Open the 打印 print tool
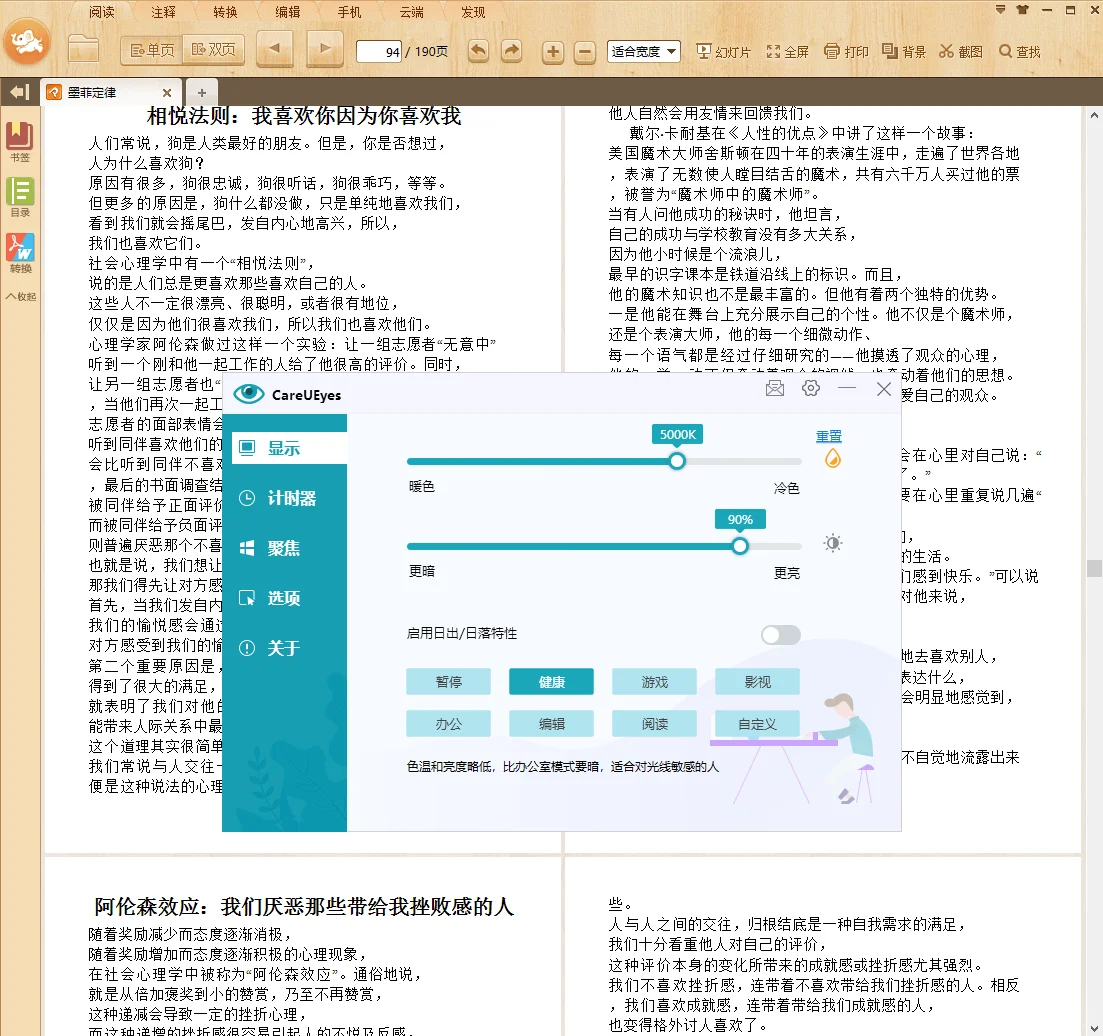The height and width of the screenshot is (1036, 1103). (846, 51)
